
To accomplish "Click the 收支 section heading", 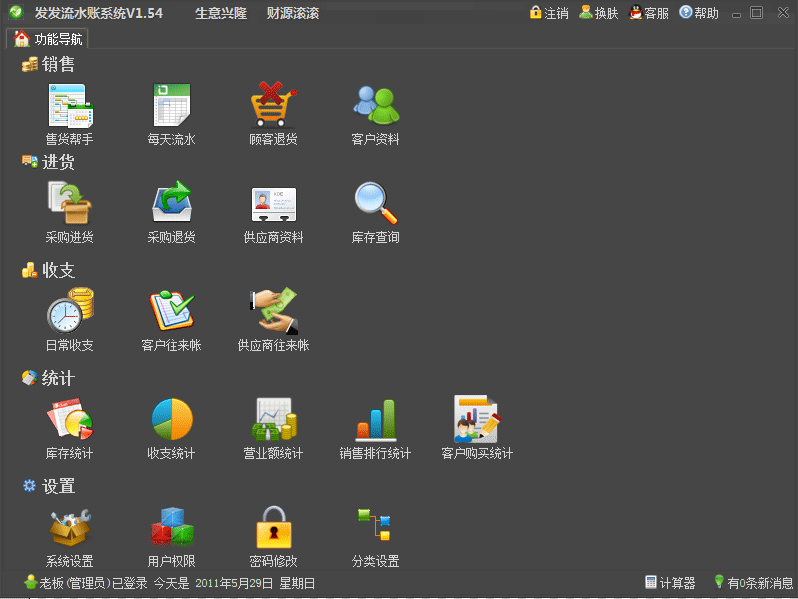I will pyautogui.click(x=48, y=270).
